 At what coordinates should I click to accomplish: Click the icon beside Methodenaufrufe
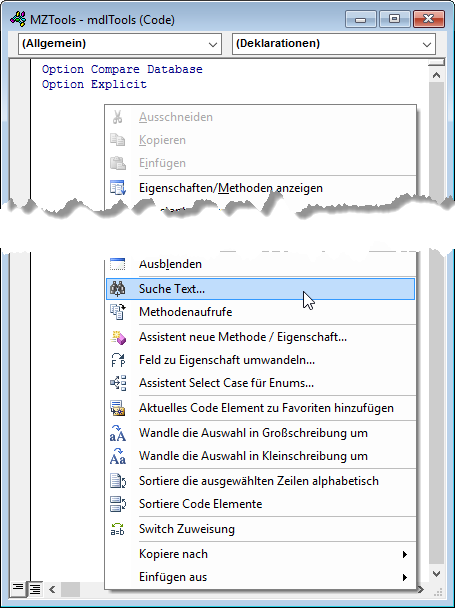118,312
